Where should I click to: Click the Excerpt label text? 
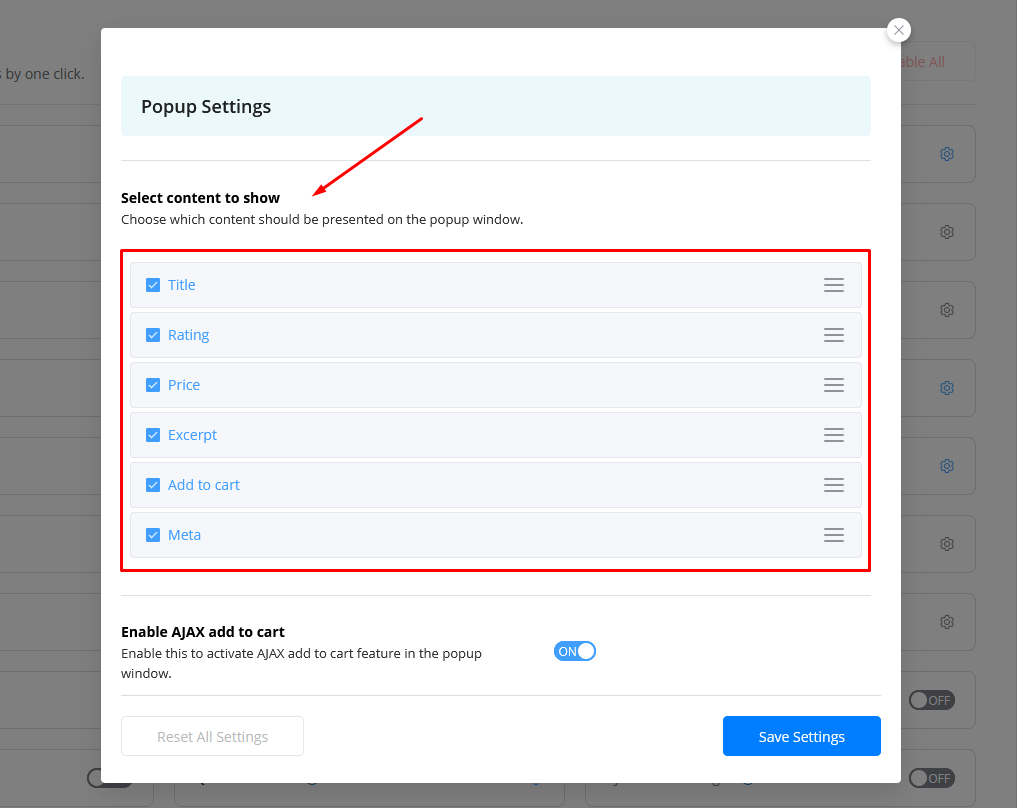click(192, 435)
